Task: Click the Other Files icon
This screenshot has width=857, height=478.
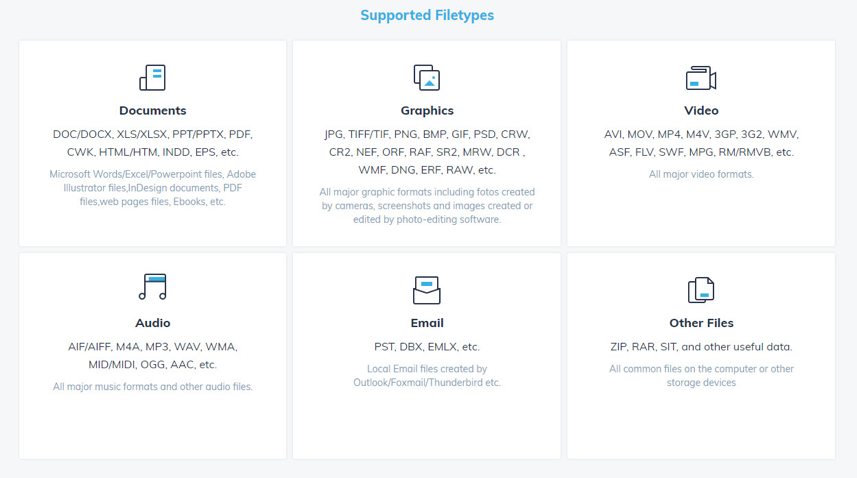Action: [701, 290]
